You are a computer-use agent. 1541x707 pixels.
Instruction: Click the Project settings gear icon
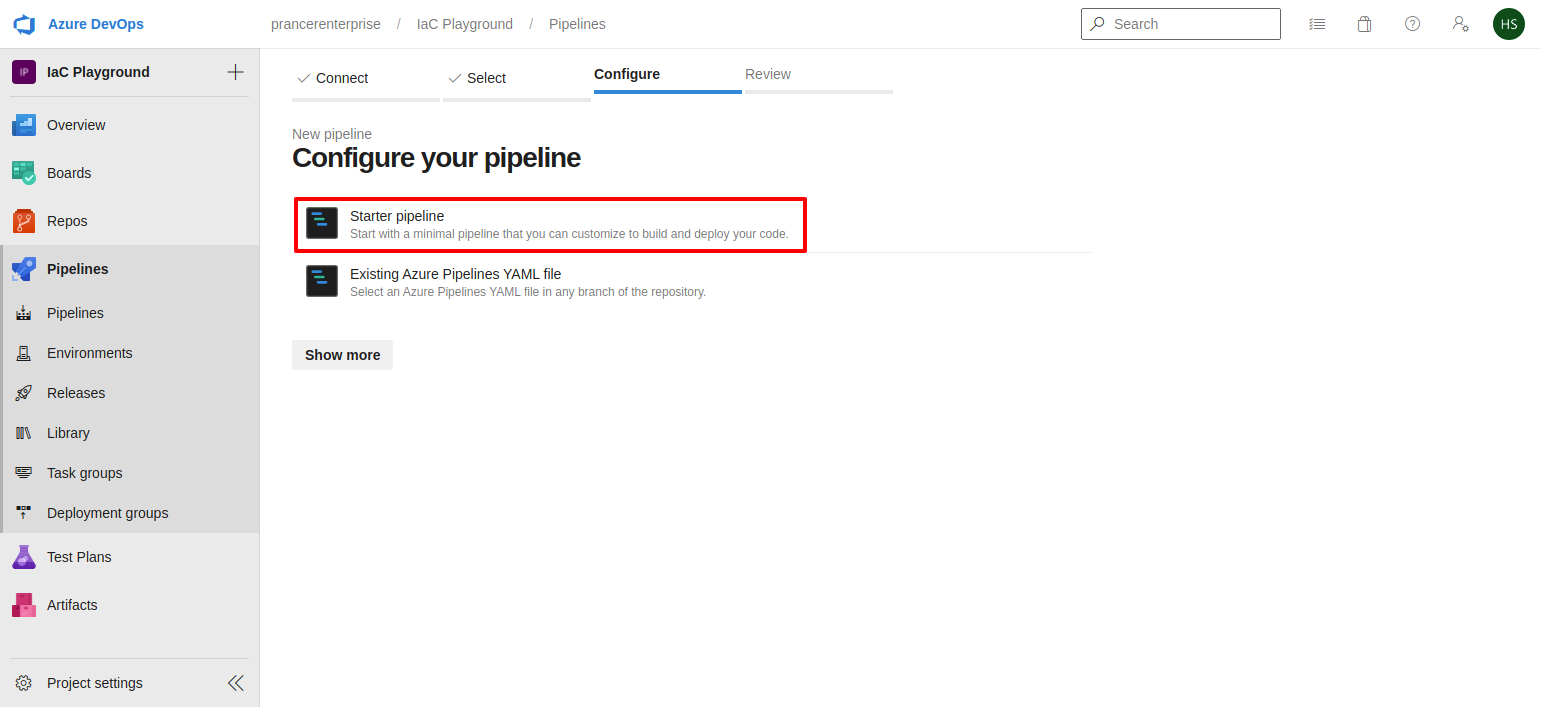24,683
